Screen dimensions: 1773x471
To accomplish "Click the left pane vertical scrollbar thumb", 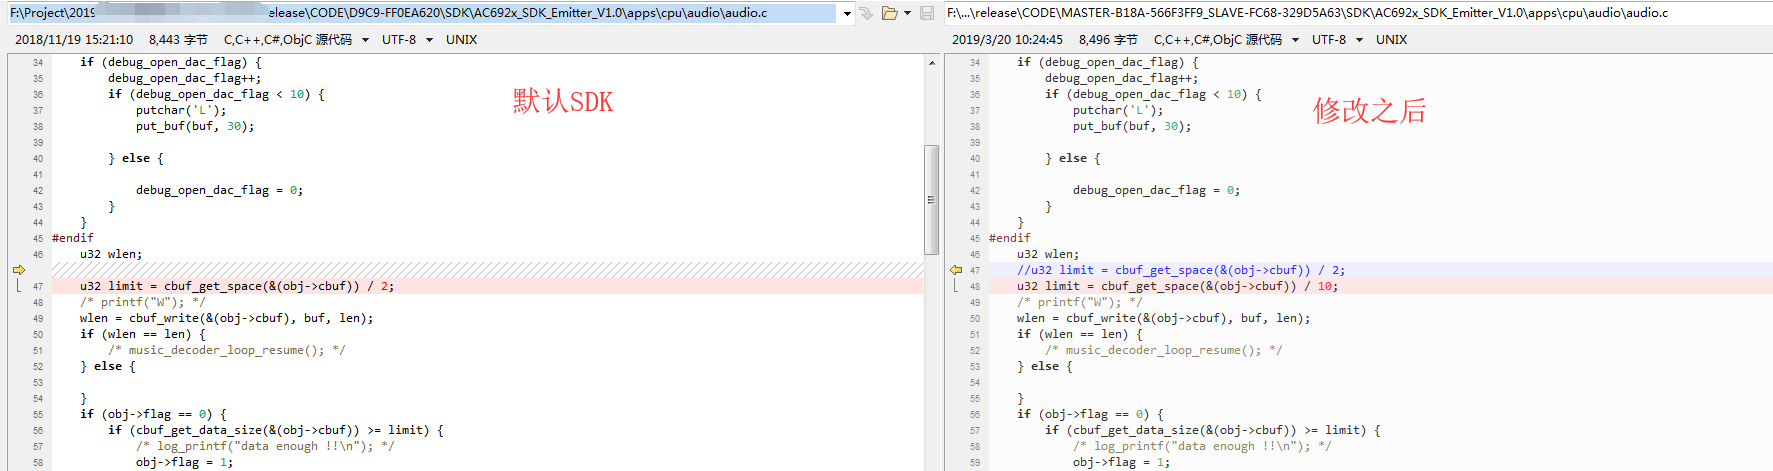I will [x=931, y=199].
